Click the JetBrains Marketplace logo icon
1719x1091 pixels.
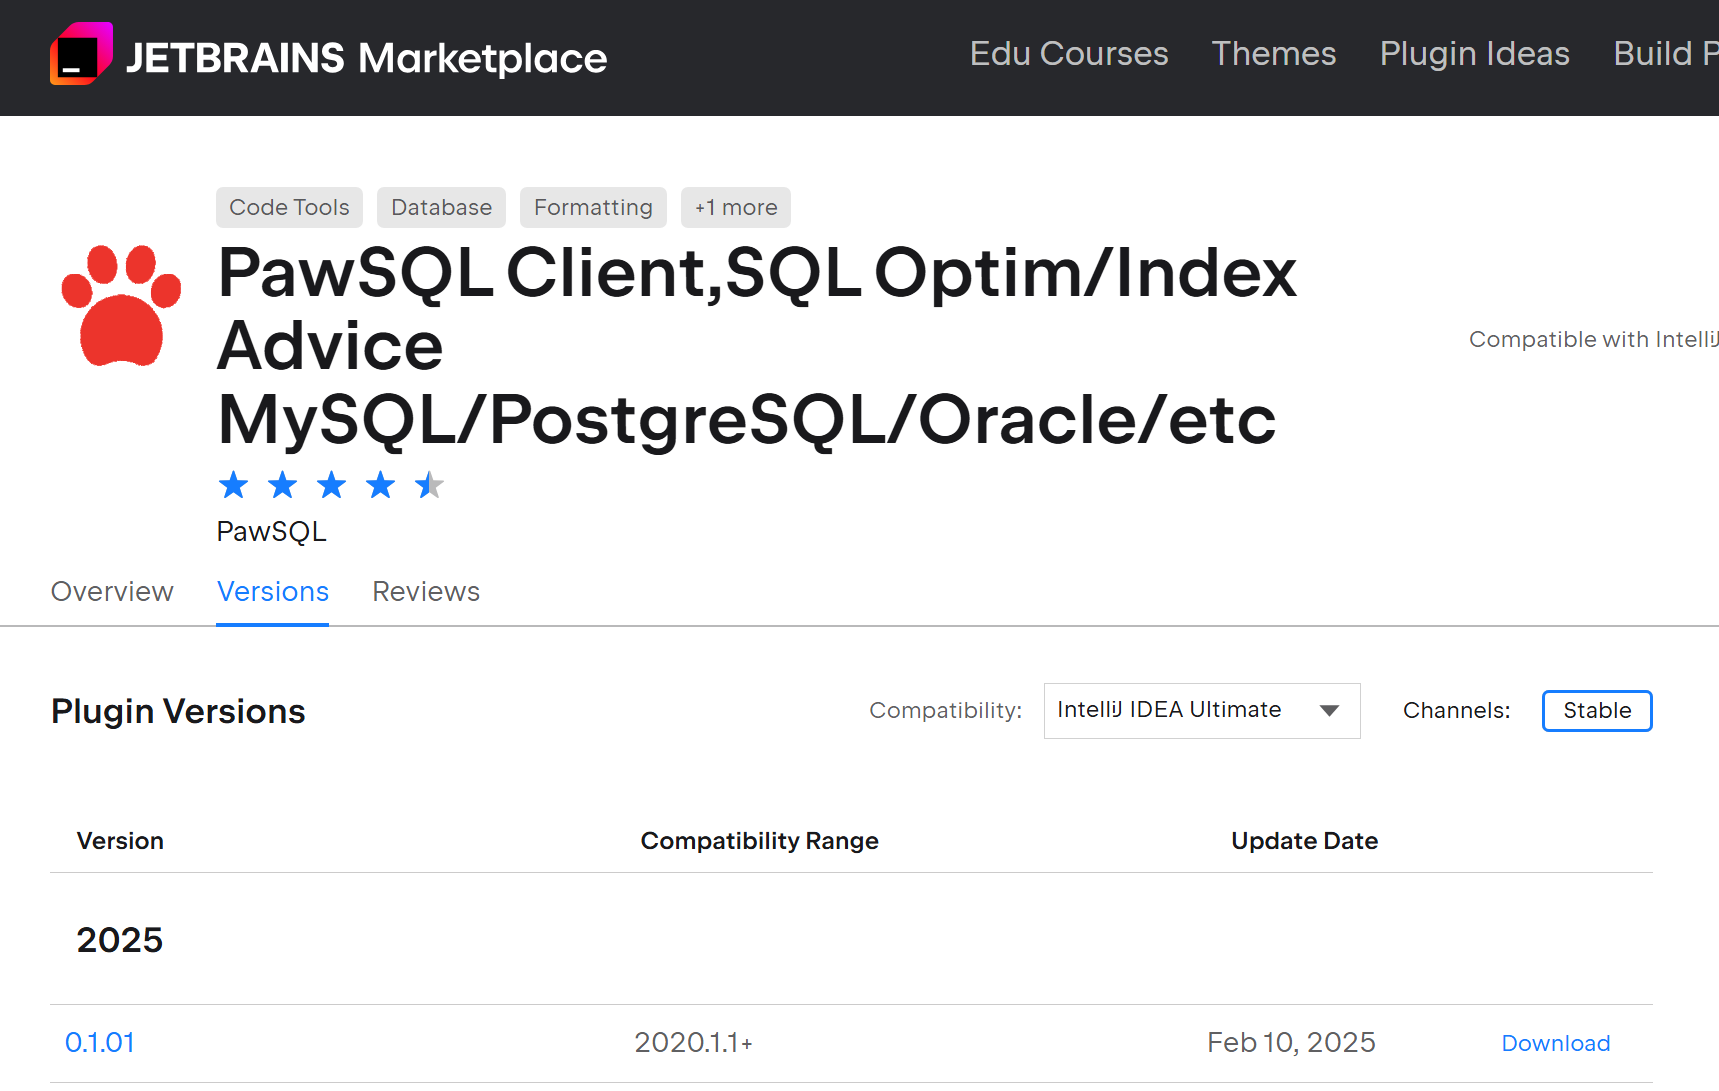pos(81,55)
